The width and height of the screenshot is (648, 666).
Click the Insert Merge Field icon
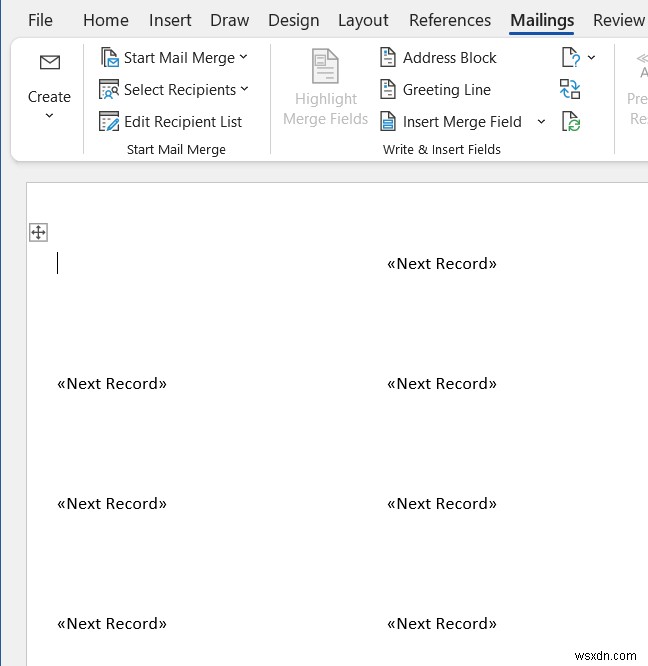(x=388, y=121)
